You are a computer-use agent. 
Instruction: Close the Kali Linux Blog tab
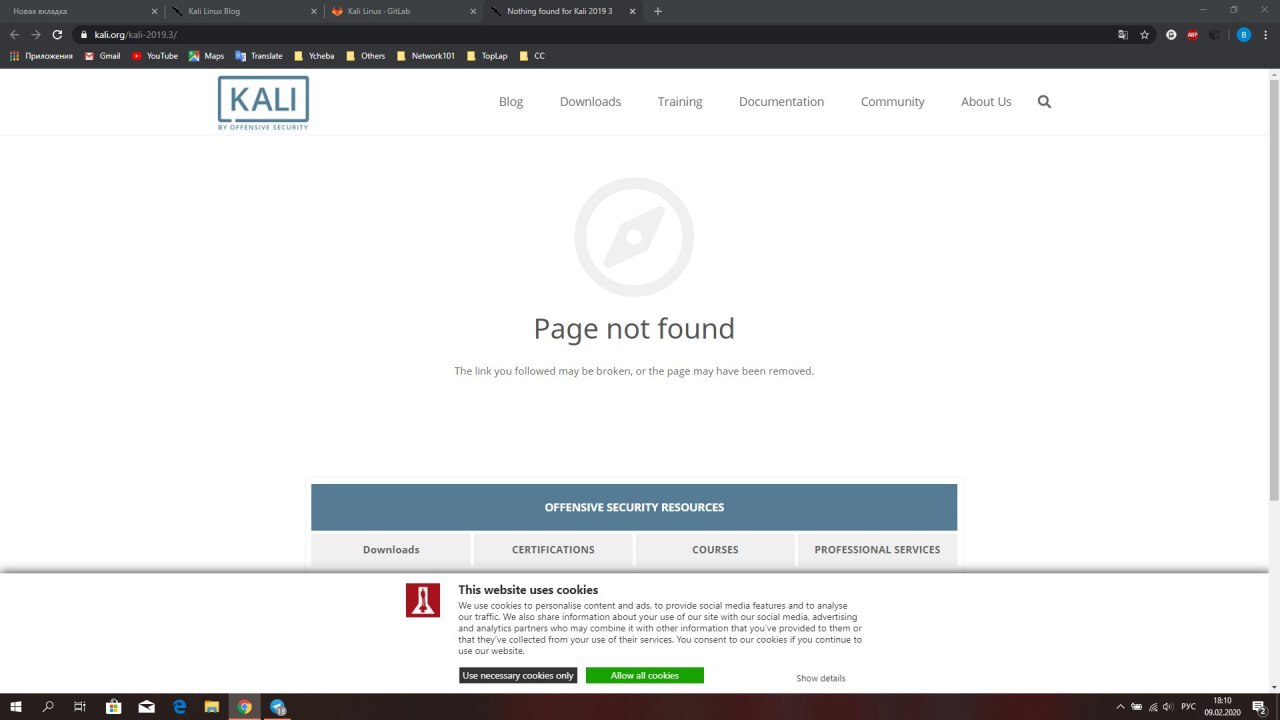[314, 11]
